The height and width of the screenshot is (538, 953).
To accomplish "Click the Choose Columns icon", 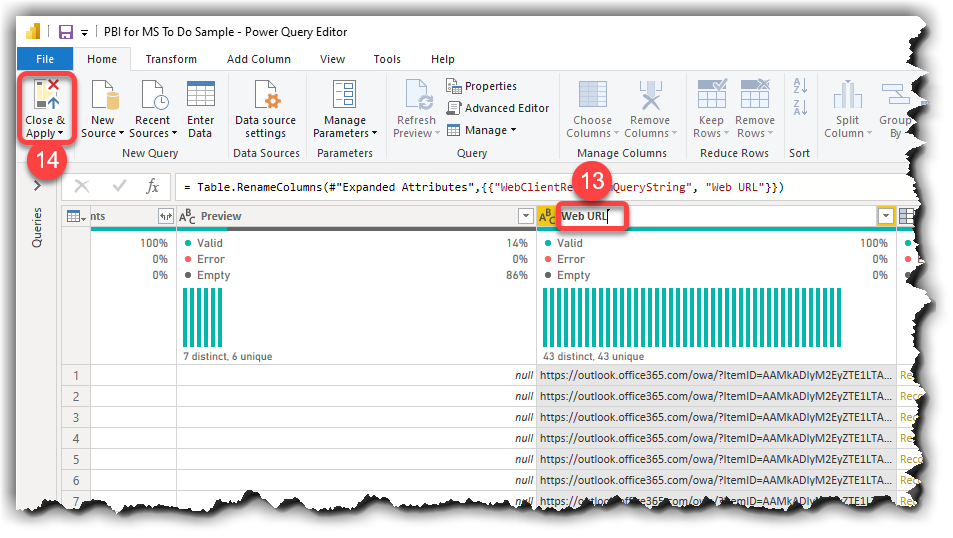I will [x=592, y=95].
